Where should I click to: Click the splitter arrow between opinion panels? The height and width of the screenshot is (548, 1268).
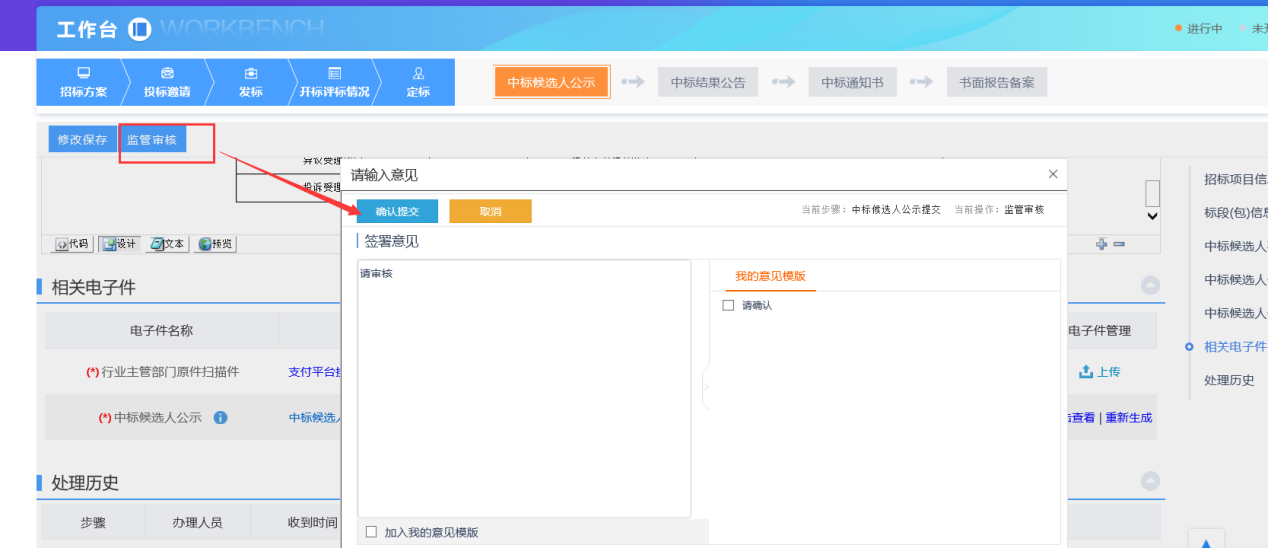[705, 387]
